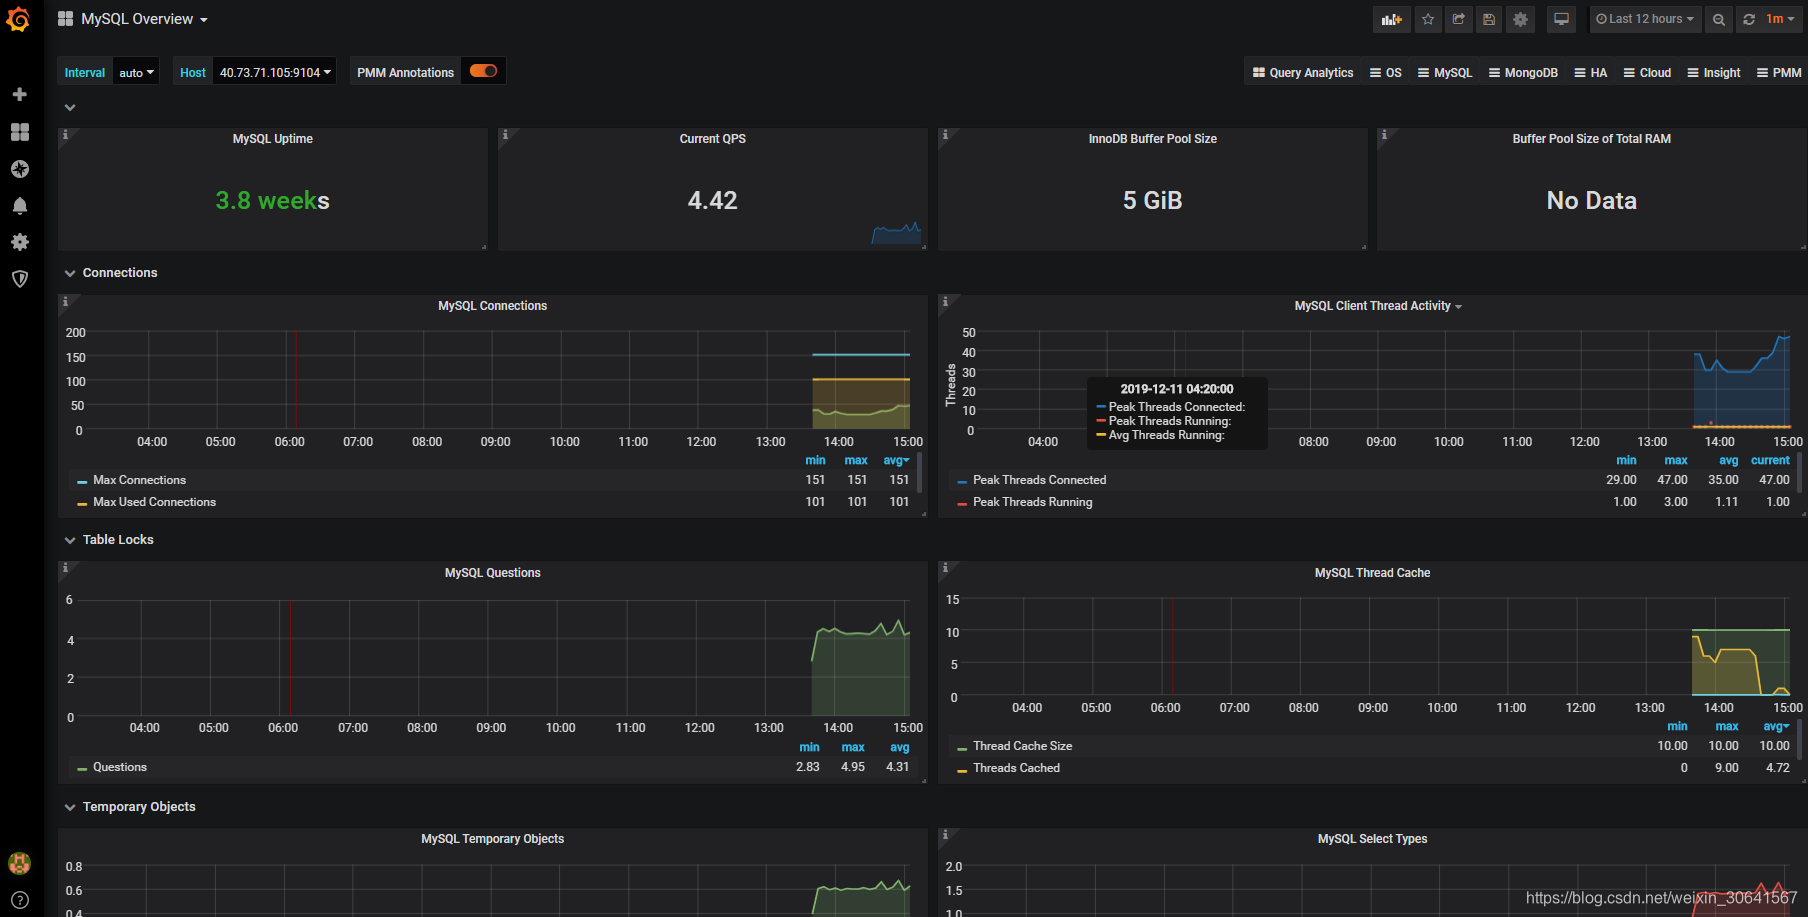Open the Dashboards grid icon in sidebar

[19, 132]
